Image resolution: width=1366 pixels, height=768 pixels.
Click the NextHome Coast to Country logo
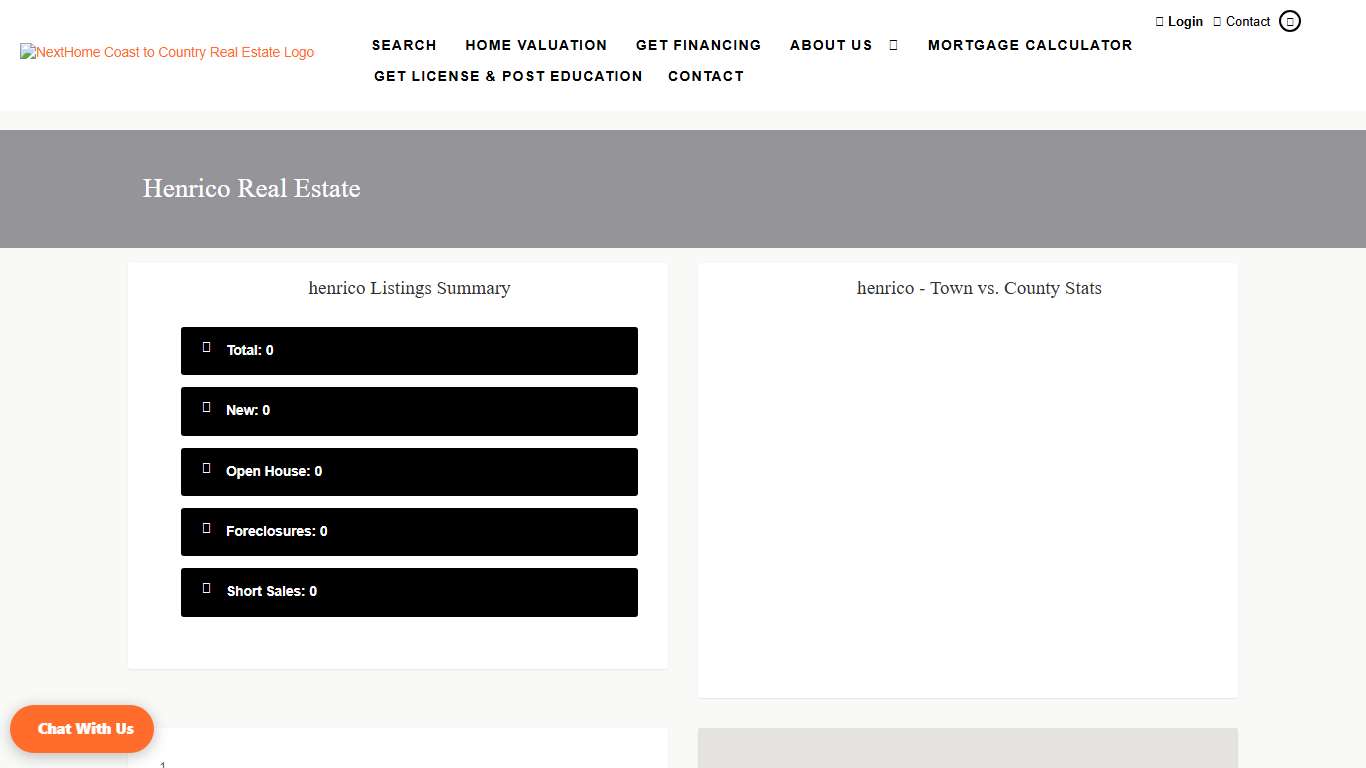[x=167, y=52]
